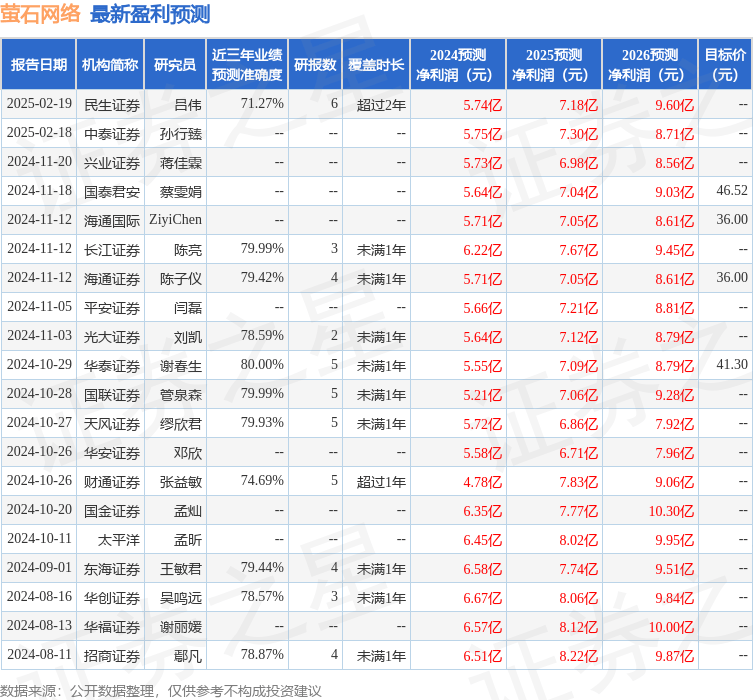753x700 pixels.
Task: Click the date 2025-02-18
Action: click(39, 132)
